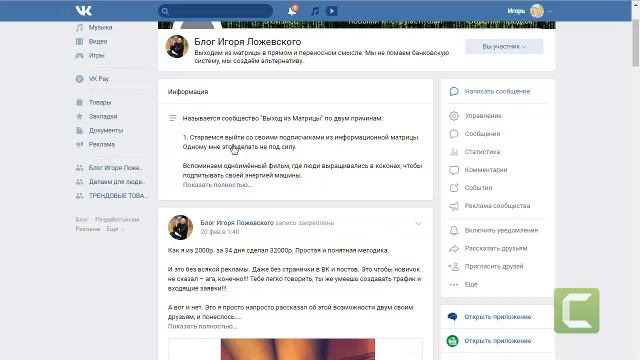Click the icon beside События

click(x=454, y=188)
